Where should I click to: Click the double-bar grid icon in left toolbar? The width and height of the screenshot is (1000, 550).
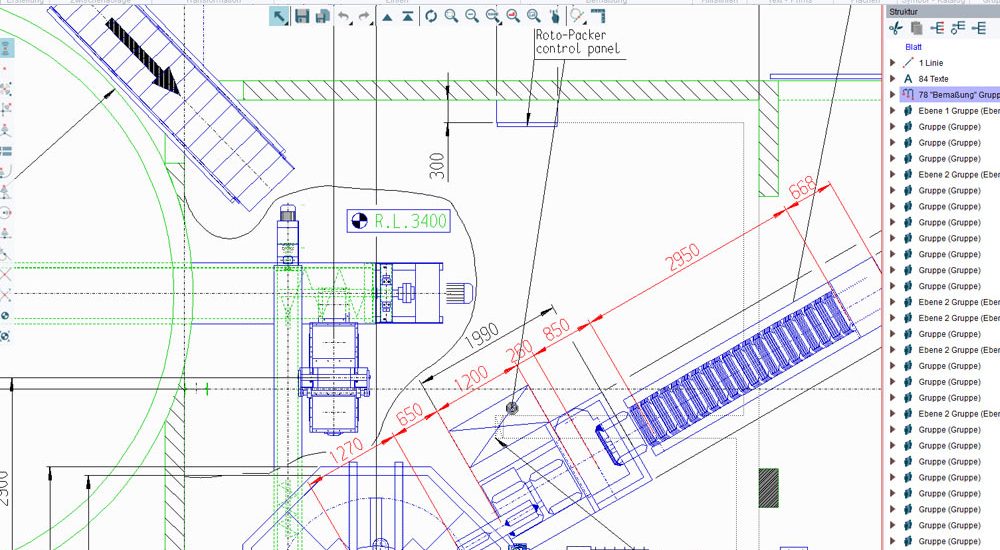coord(6,151)
